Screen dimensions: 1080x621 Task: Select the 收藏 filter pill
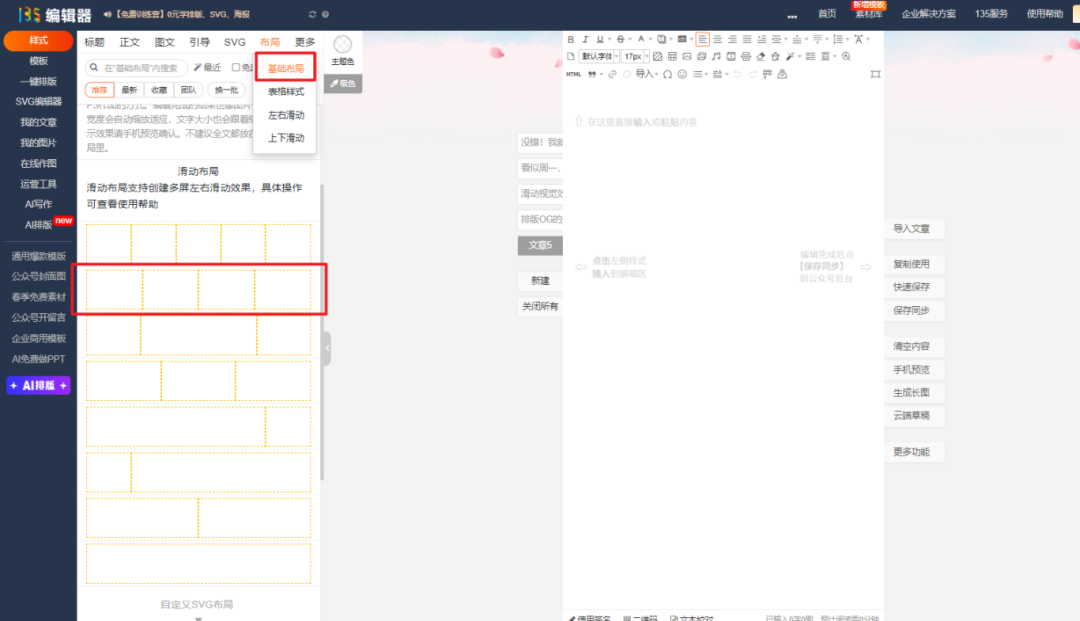click(x=158, y=90)
